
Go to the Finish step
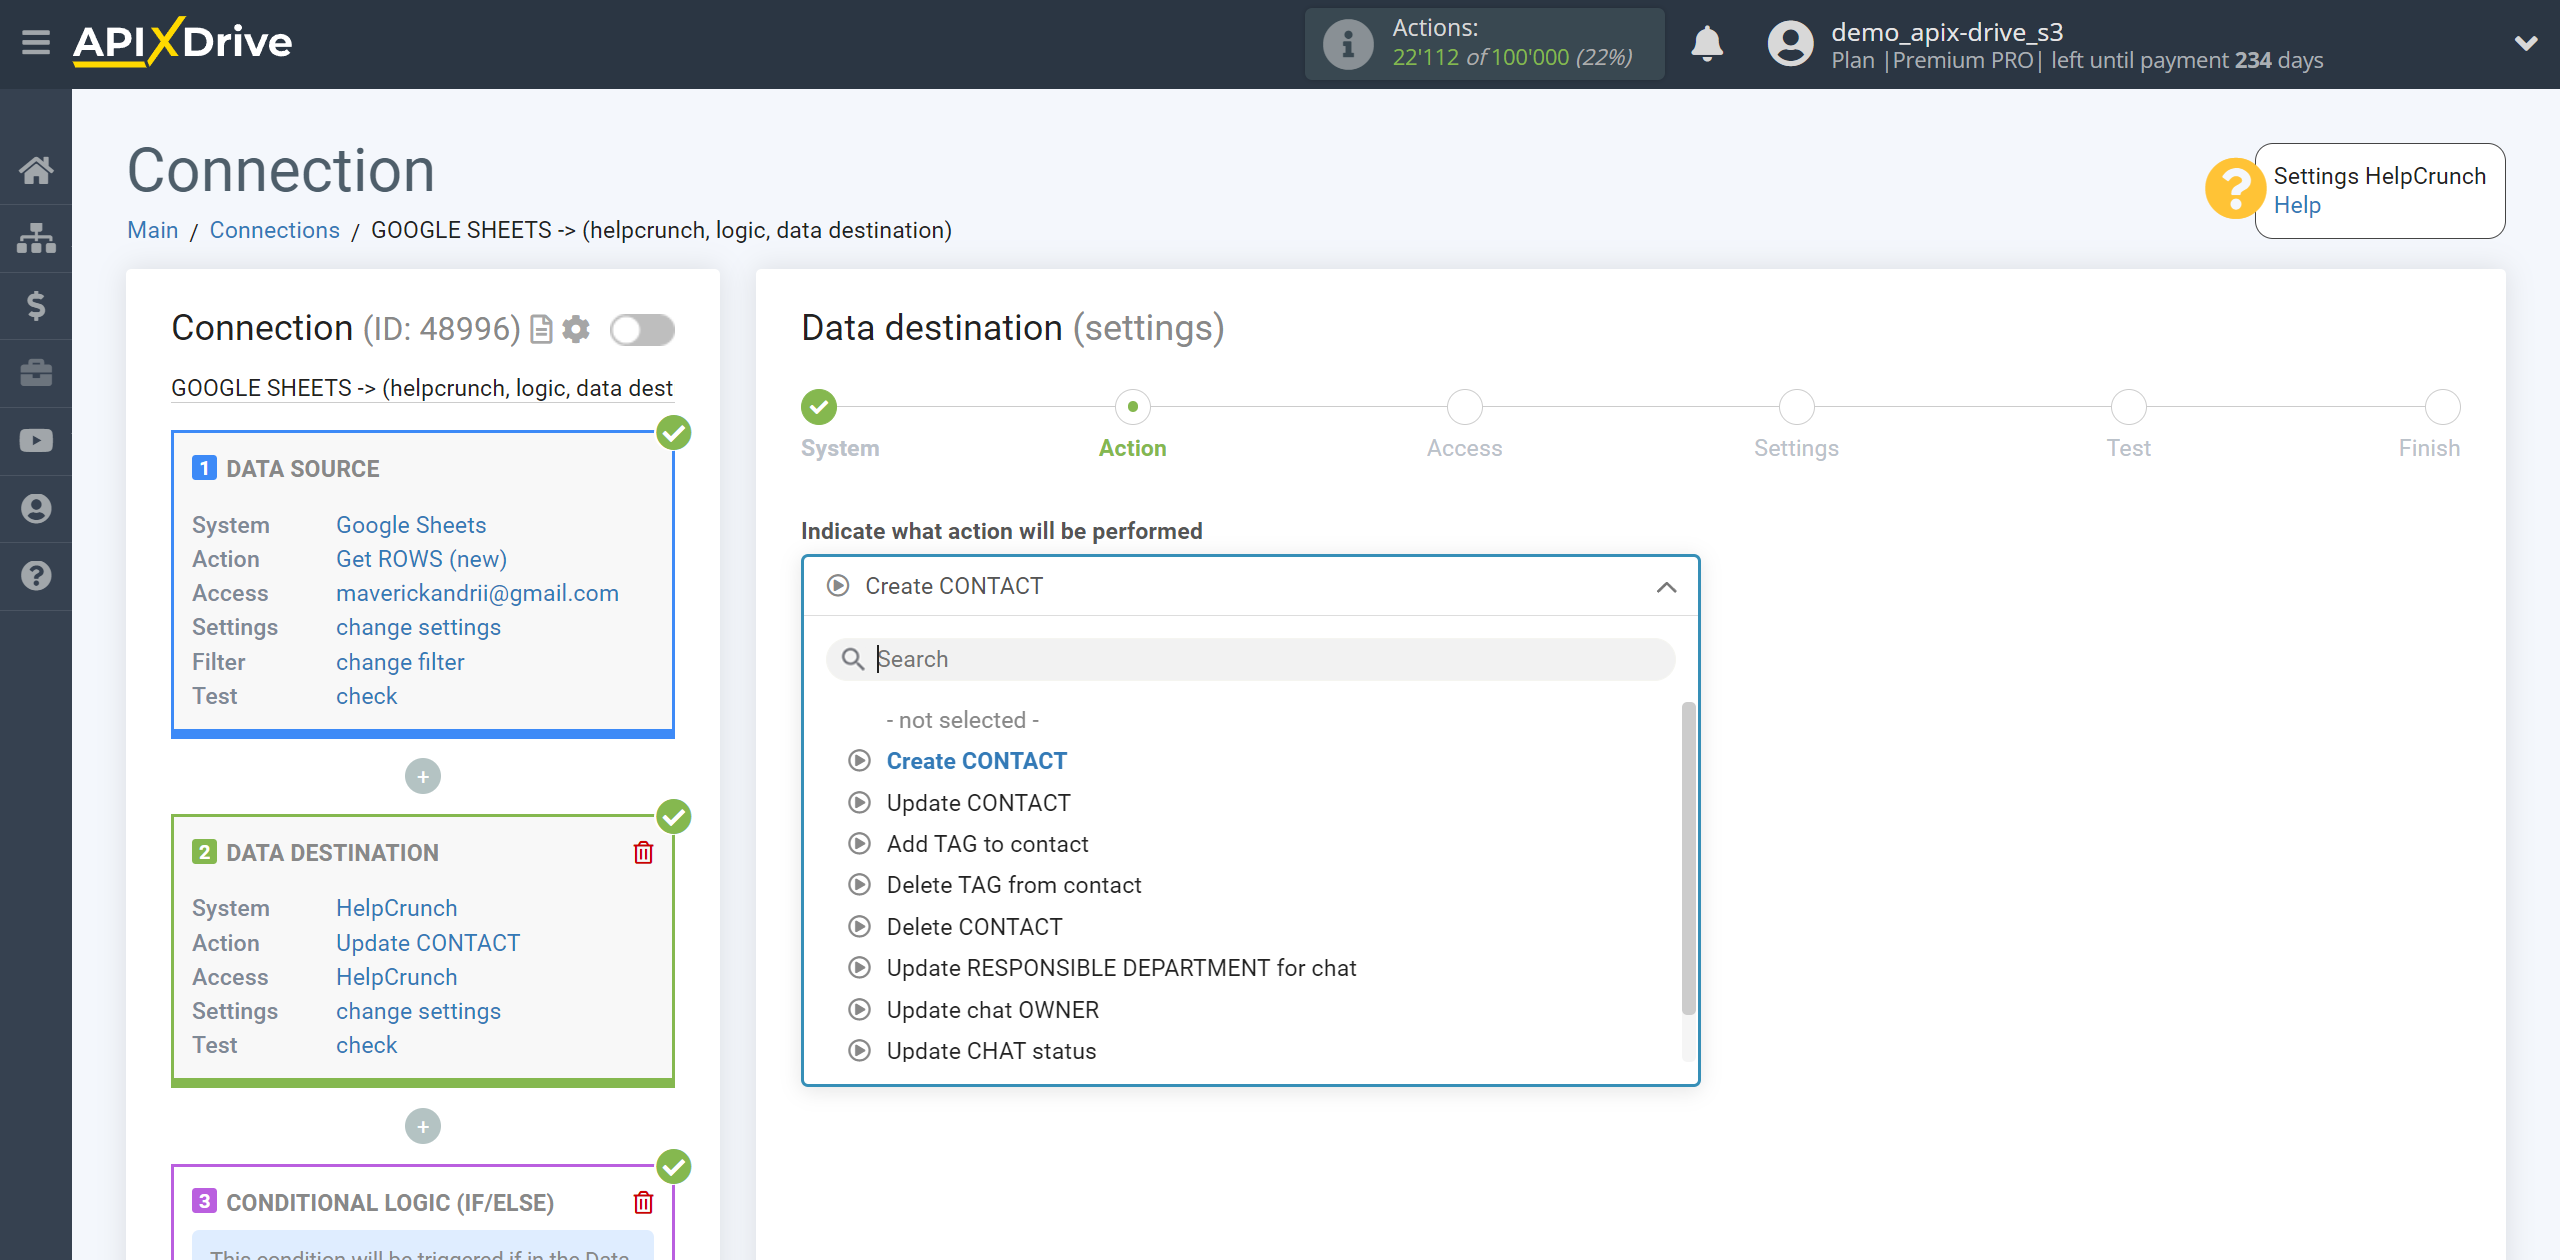click(x=2442, y=407)
